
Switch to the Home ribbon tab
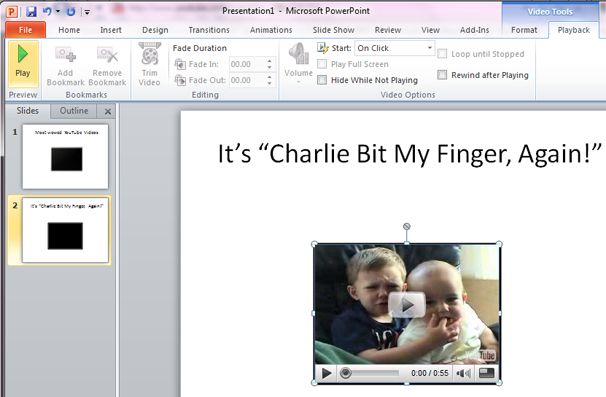(x=69, y=30)
